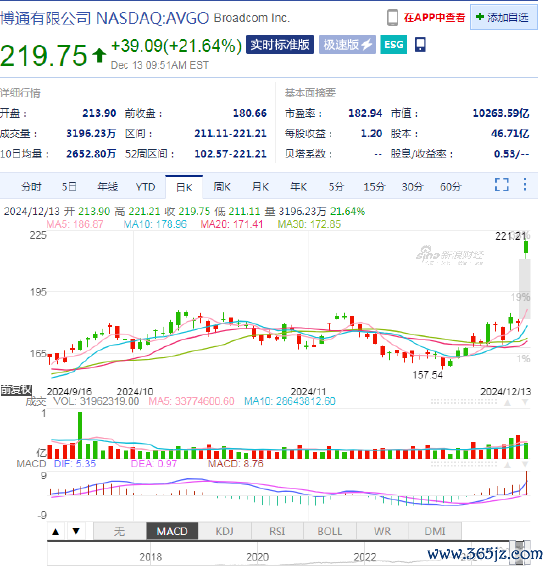Switch chart to 60分 interval
The height and width of the screenshot is (569, 550).
pyautogui.click(x=451, y=187)
